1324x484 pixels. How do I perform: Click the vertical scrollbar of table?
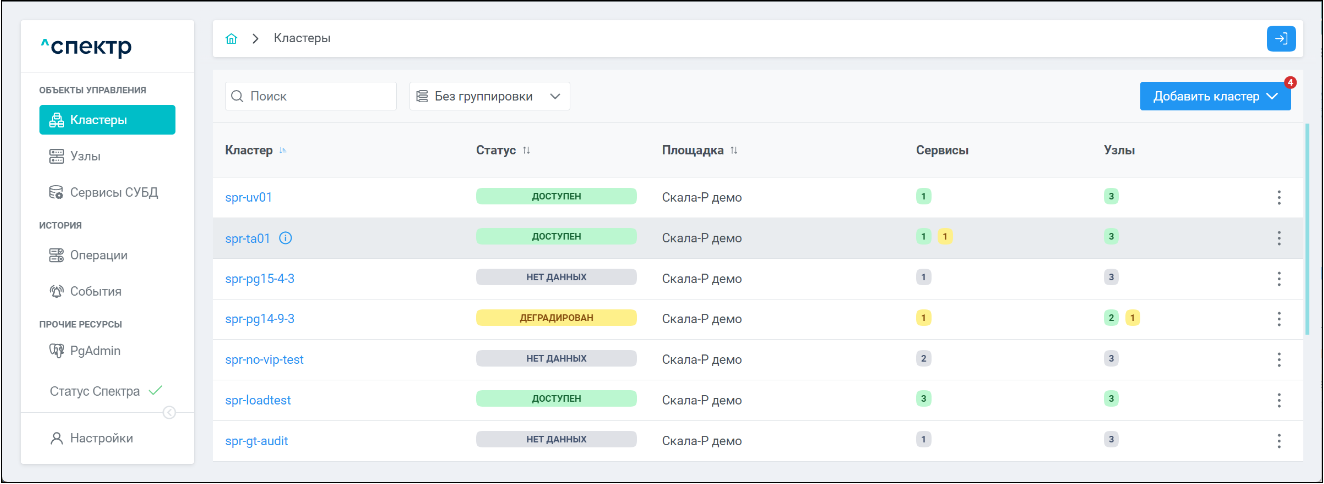coord(1306,230)
